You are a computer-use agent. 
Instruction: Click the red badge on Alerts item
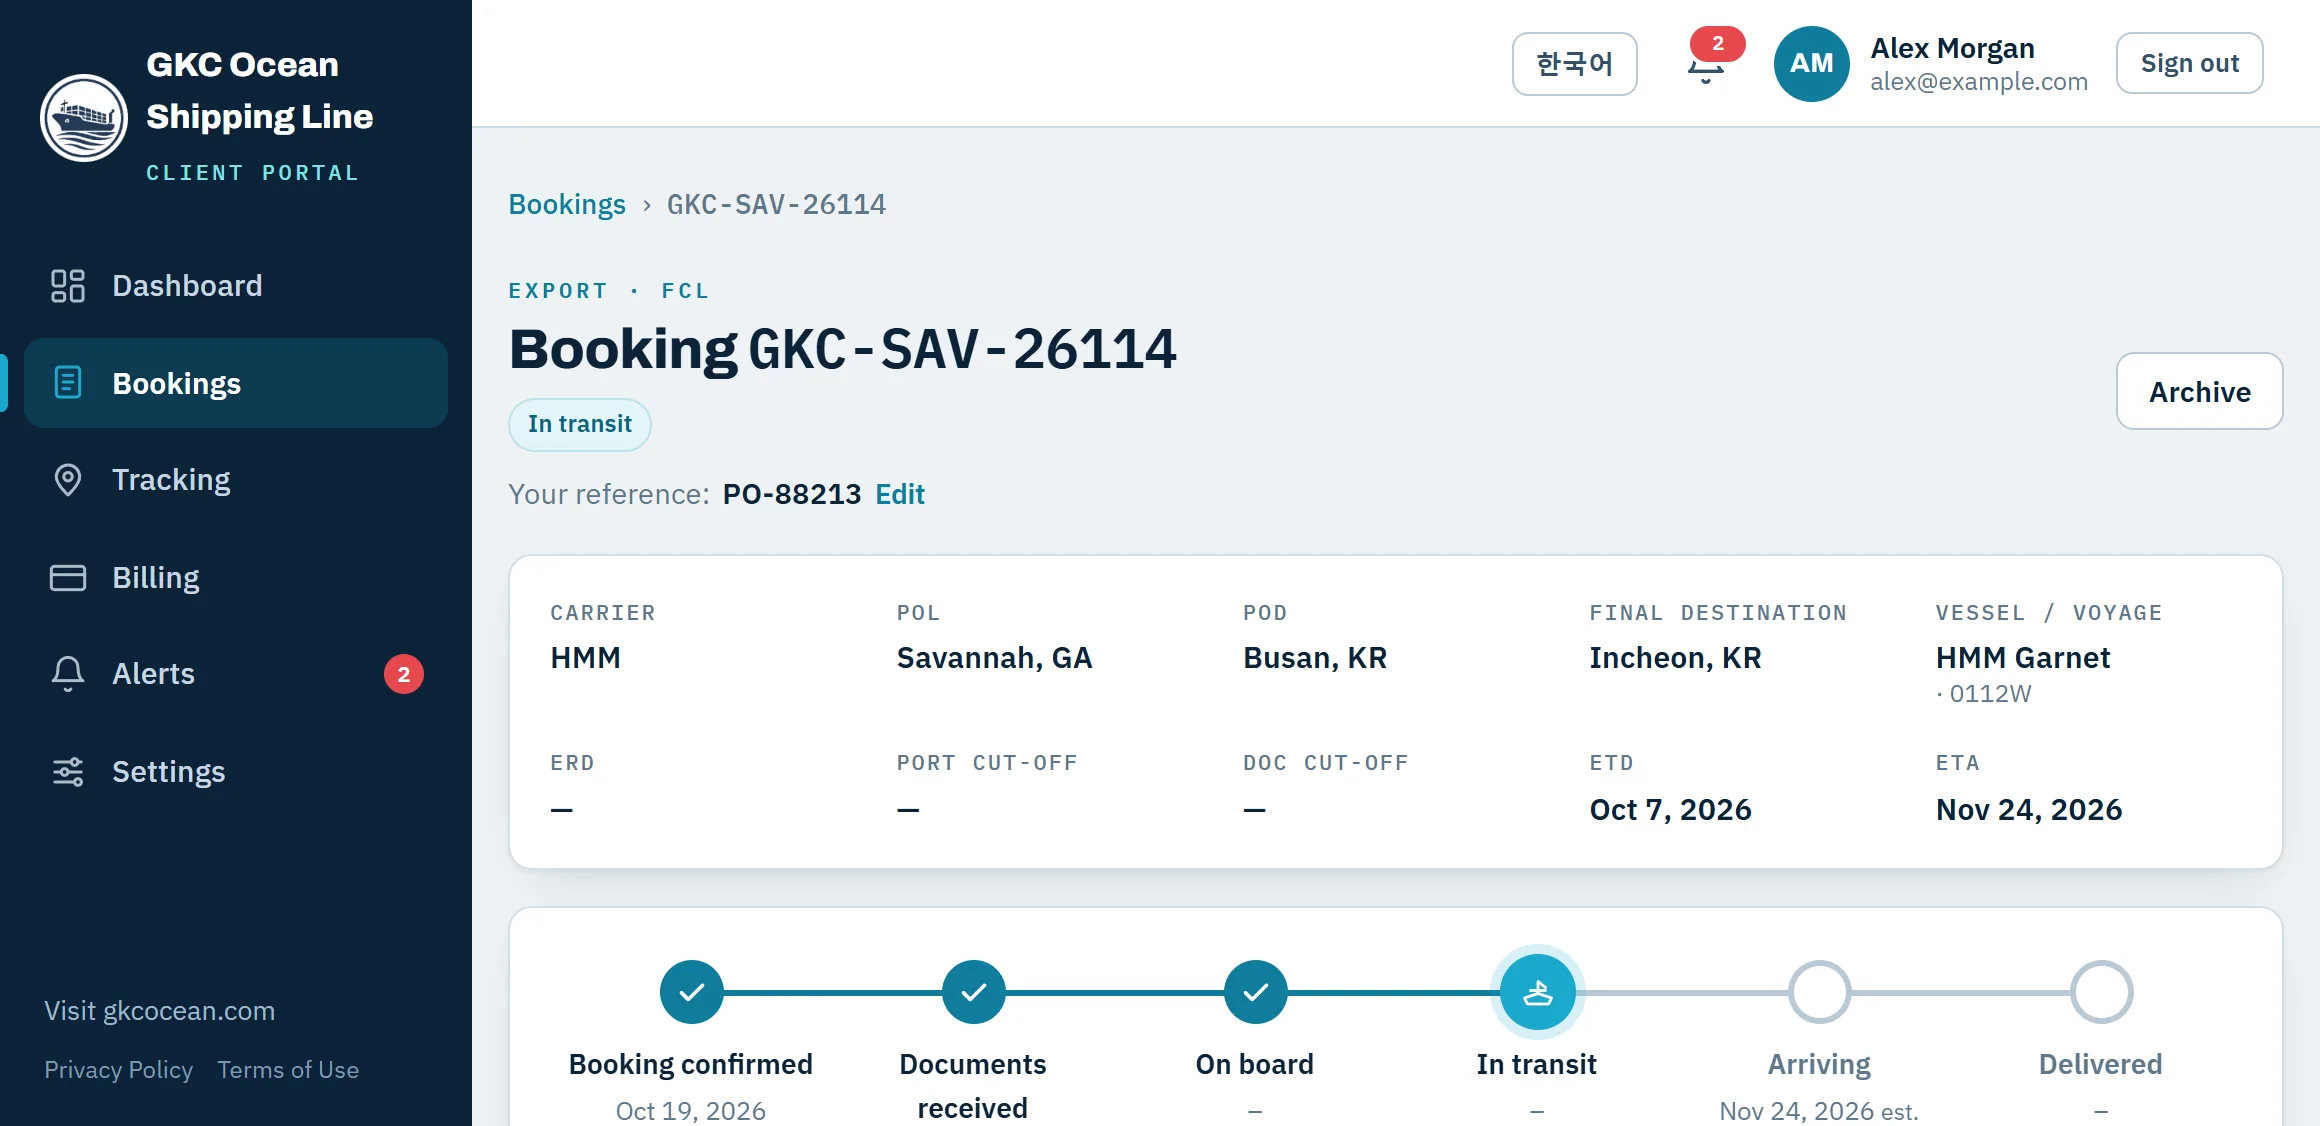point(404,675)
